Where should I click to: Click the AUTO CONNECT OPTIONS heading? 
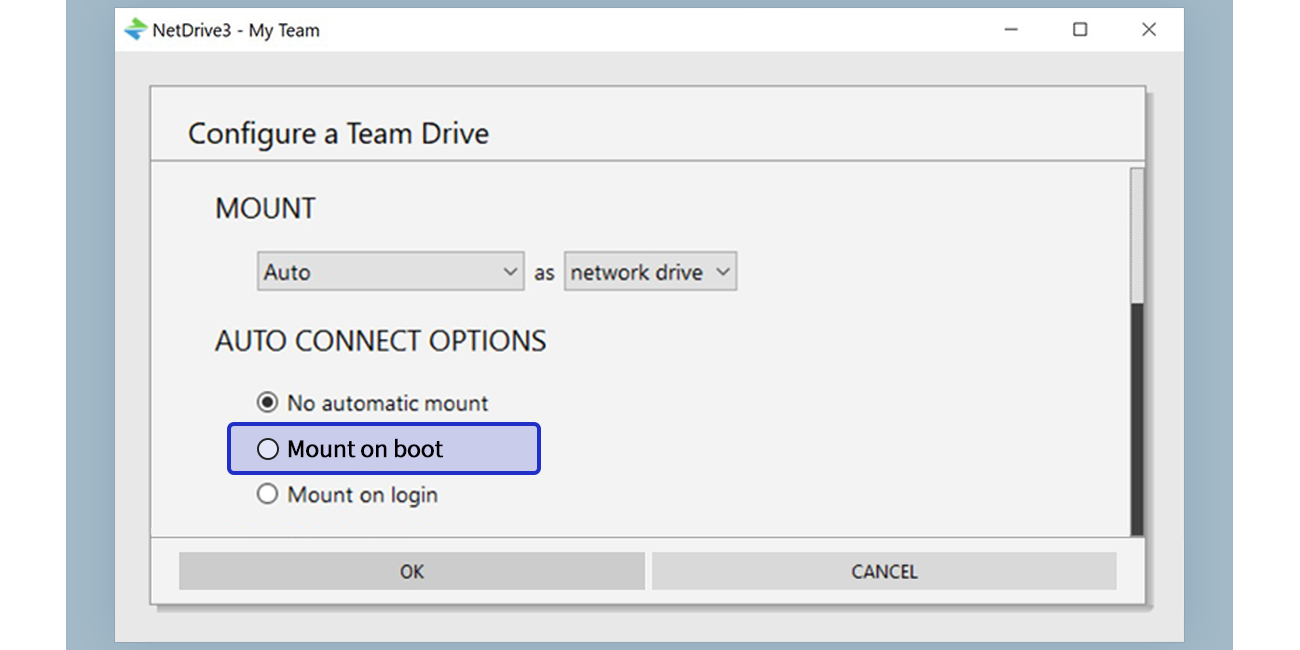coord(380,340)
